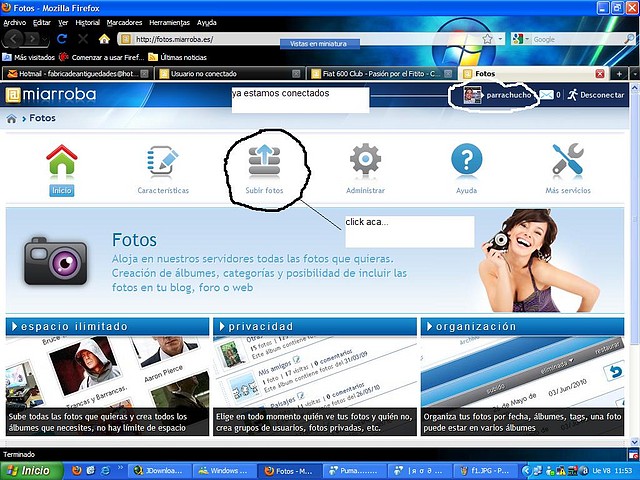The height and width of the screenshot is (480, 640).
Task: Open the Windows Inicio start button
Action: (32, 471)
